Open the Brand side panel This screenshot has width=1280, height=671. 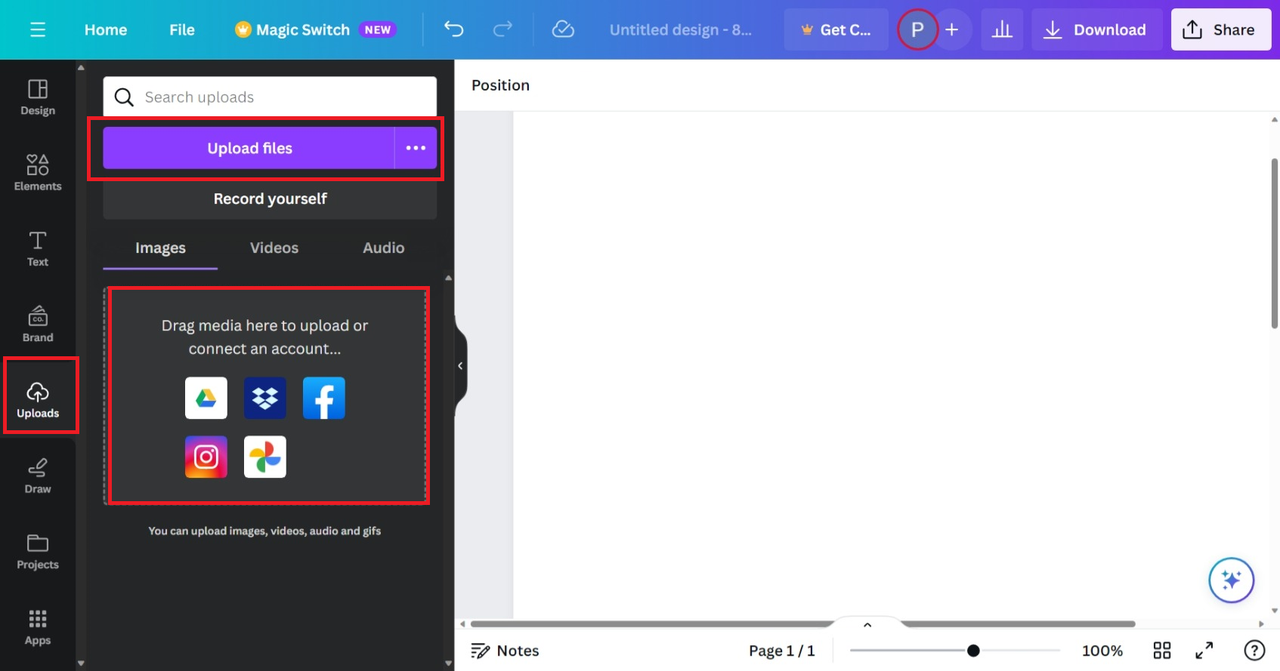click(x=38, y=325)
